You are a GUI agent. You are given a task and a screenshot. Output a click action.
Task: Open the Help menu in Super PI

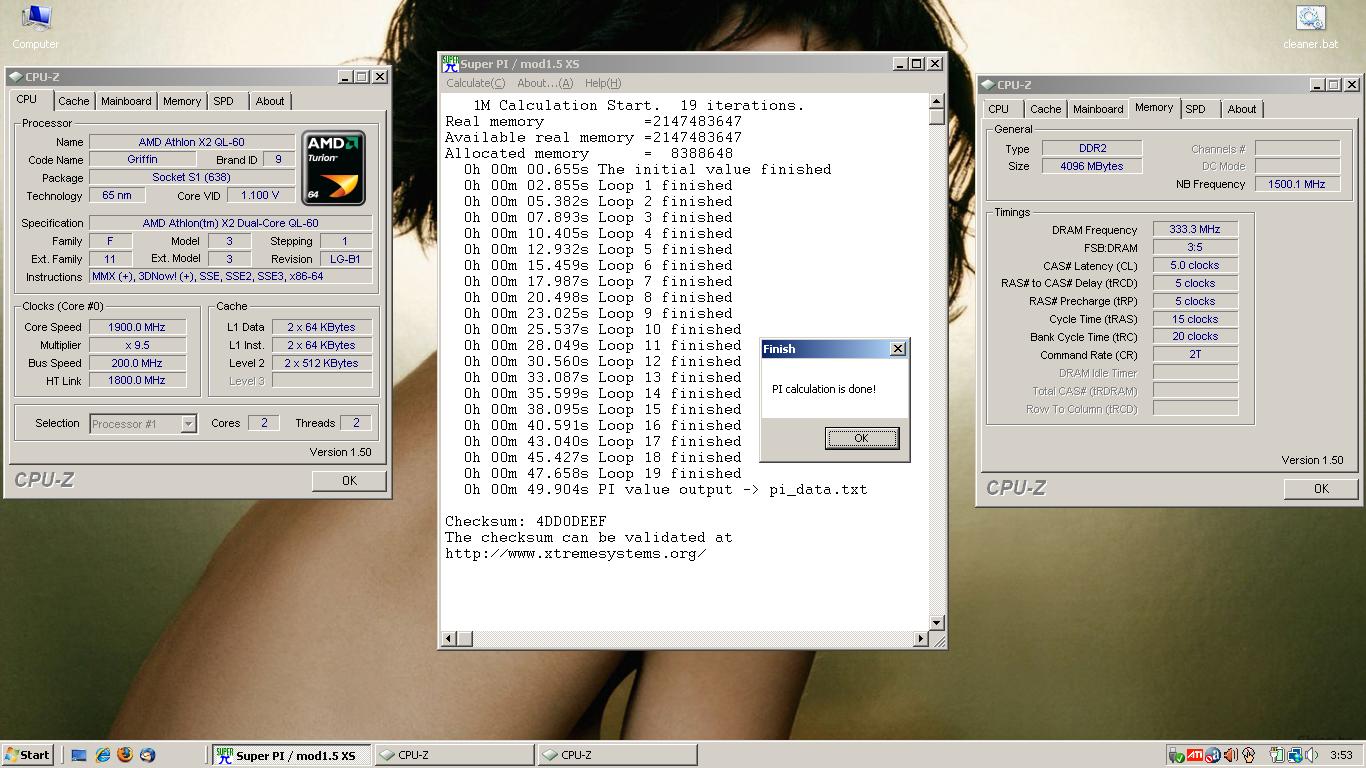point(603,83)
